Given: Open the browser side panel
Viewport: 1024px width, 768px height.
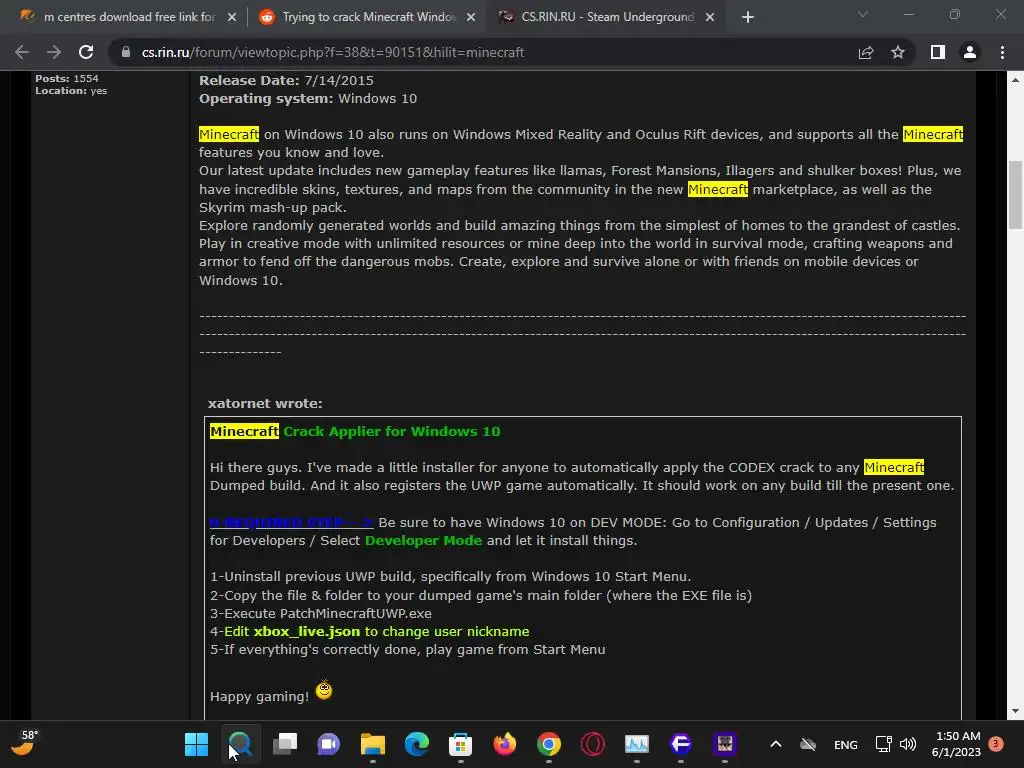Looking at the screenshot, I should click(938, 52).
